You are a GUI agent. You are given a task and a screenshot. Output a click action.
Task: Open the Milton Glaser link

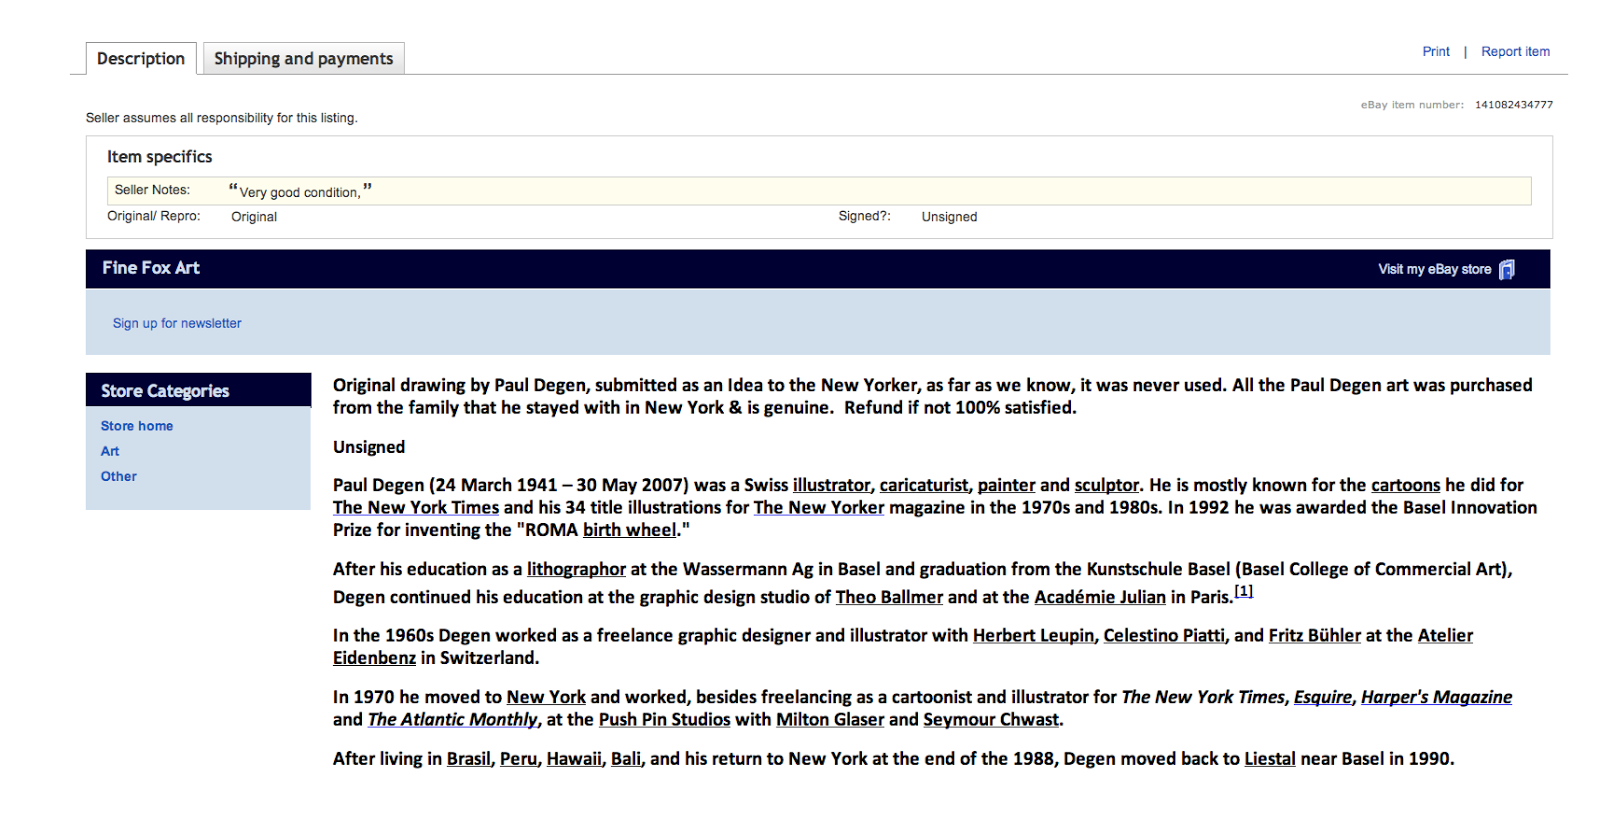point(830,719)
